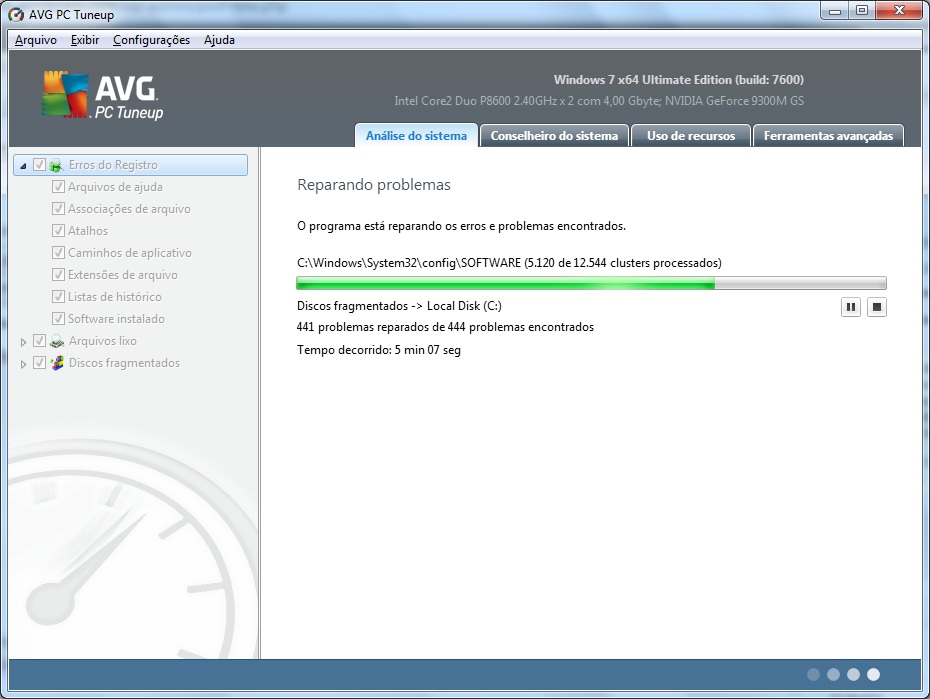Toggle the Discos fragmentados checkbox
Viewport: 930px width, 699px height.
39,363
